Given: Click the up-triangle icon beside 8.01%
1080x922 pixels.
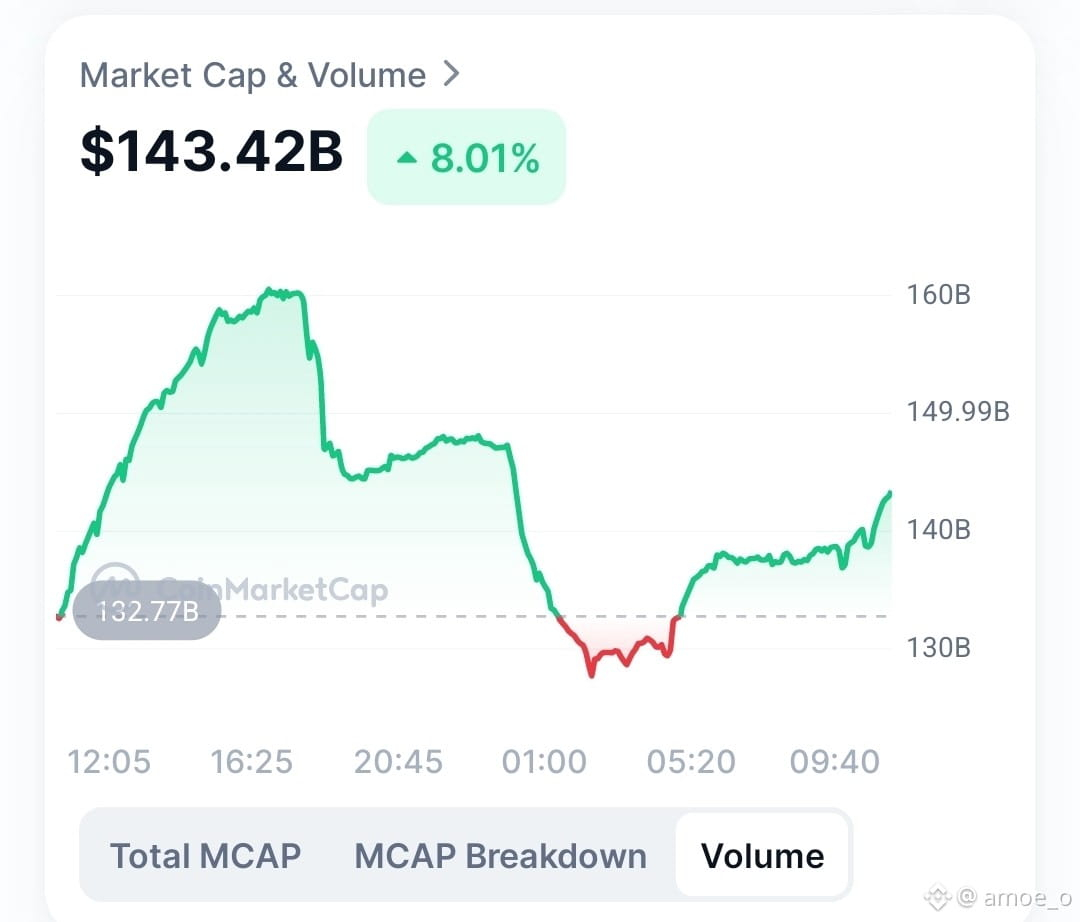Looking at the screenshot, I should (x=407, y=158).
